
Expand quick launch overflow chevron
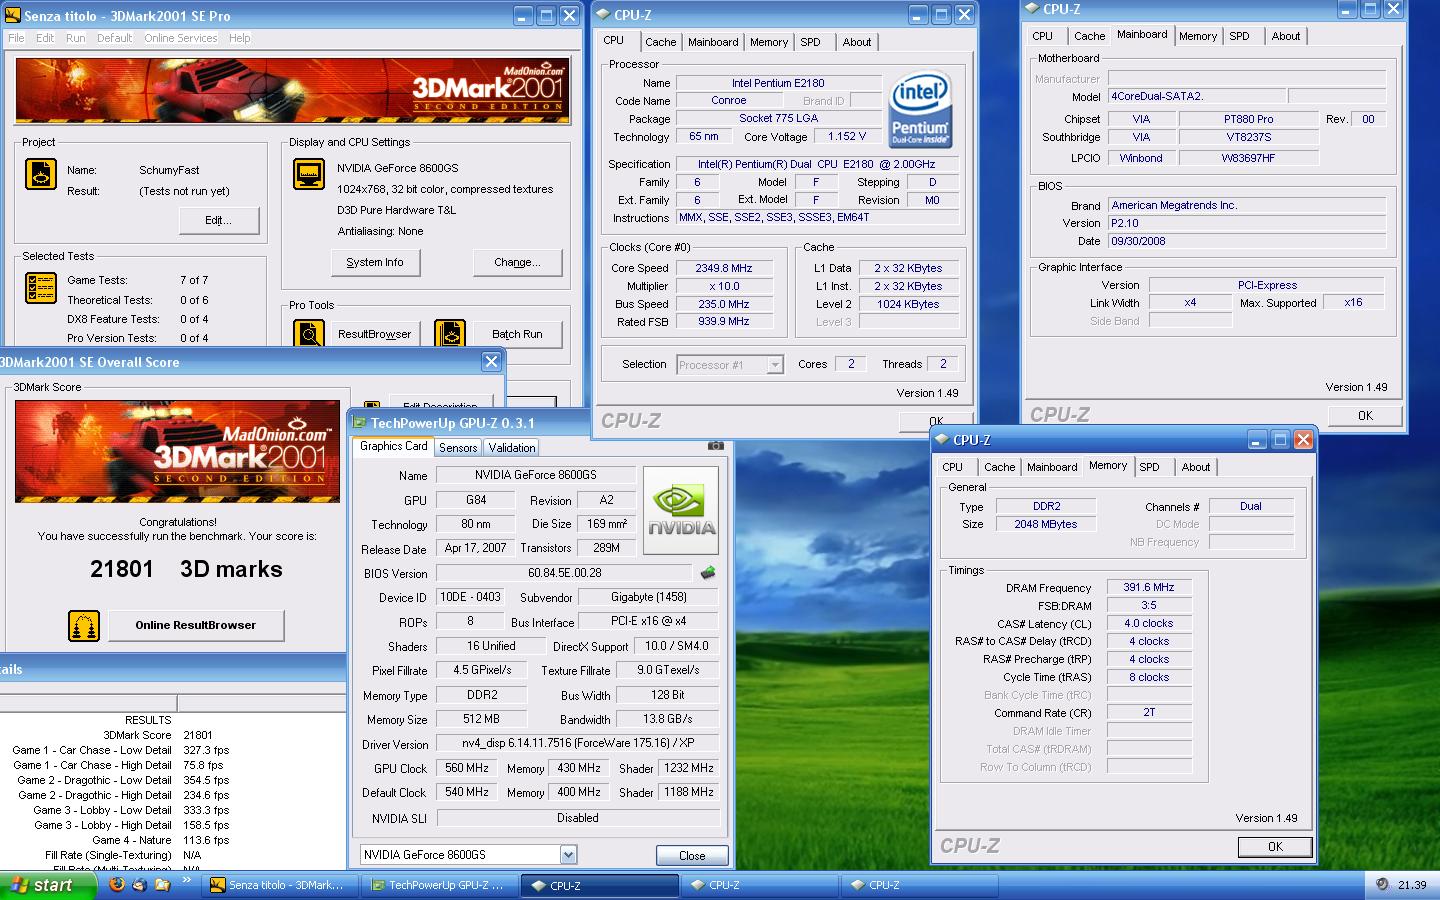point(187,881)
